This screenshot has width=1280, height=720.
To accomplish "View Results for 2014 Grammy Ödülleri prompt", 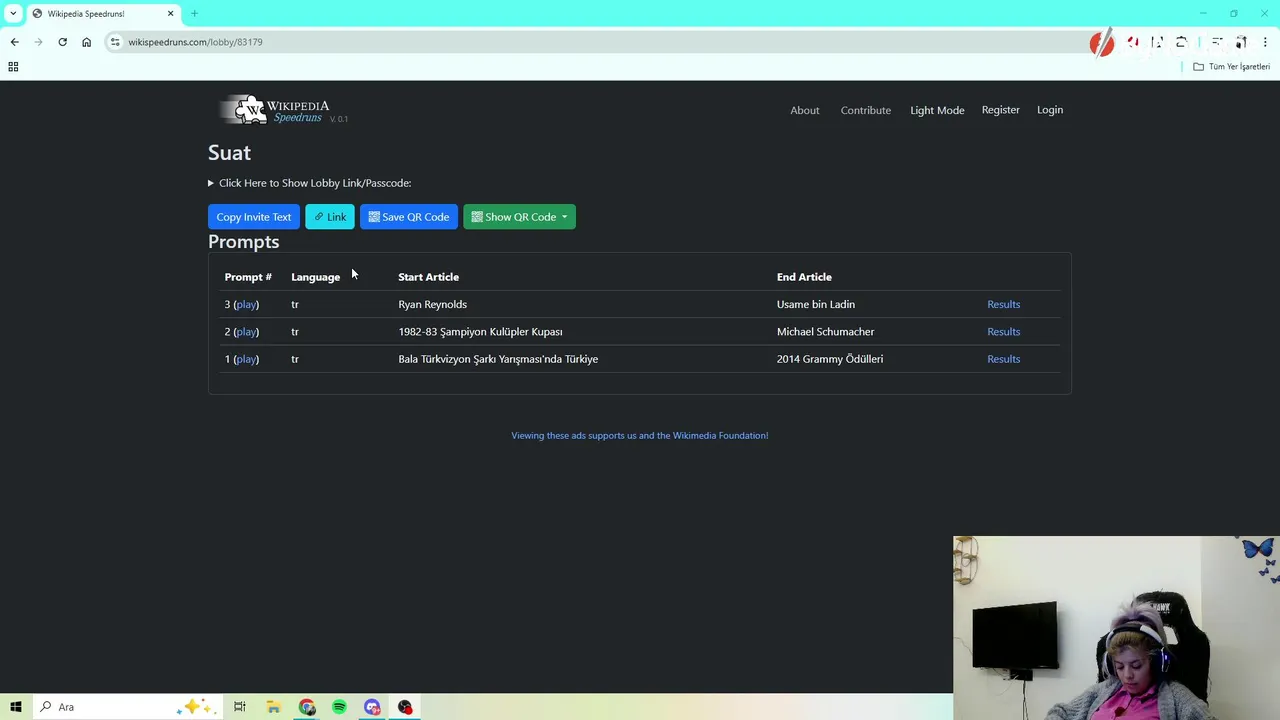I will 1003,359.
